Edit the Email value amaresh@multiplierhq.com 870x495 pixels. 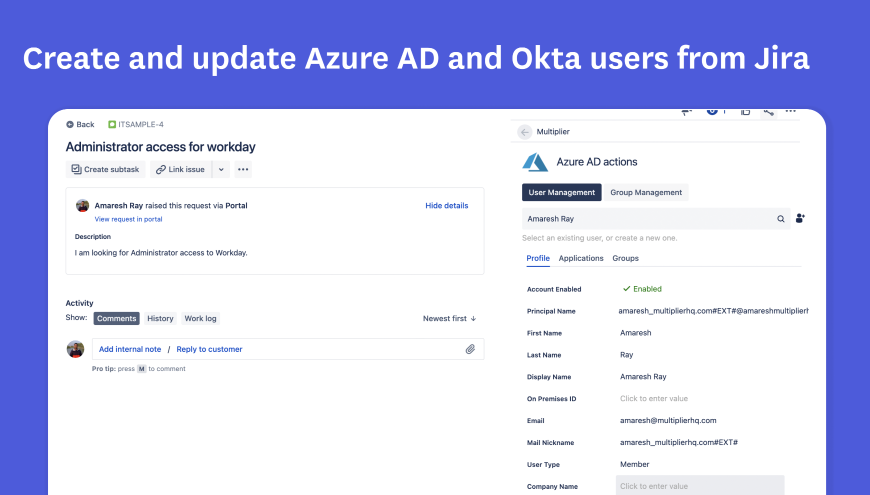tap(668, 421)
